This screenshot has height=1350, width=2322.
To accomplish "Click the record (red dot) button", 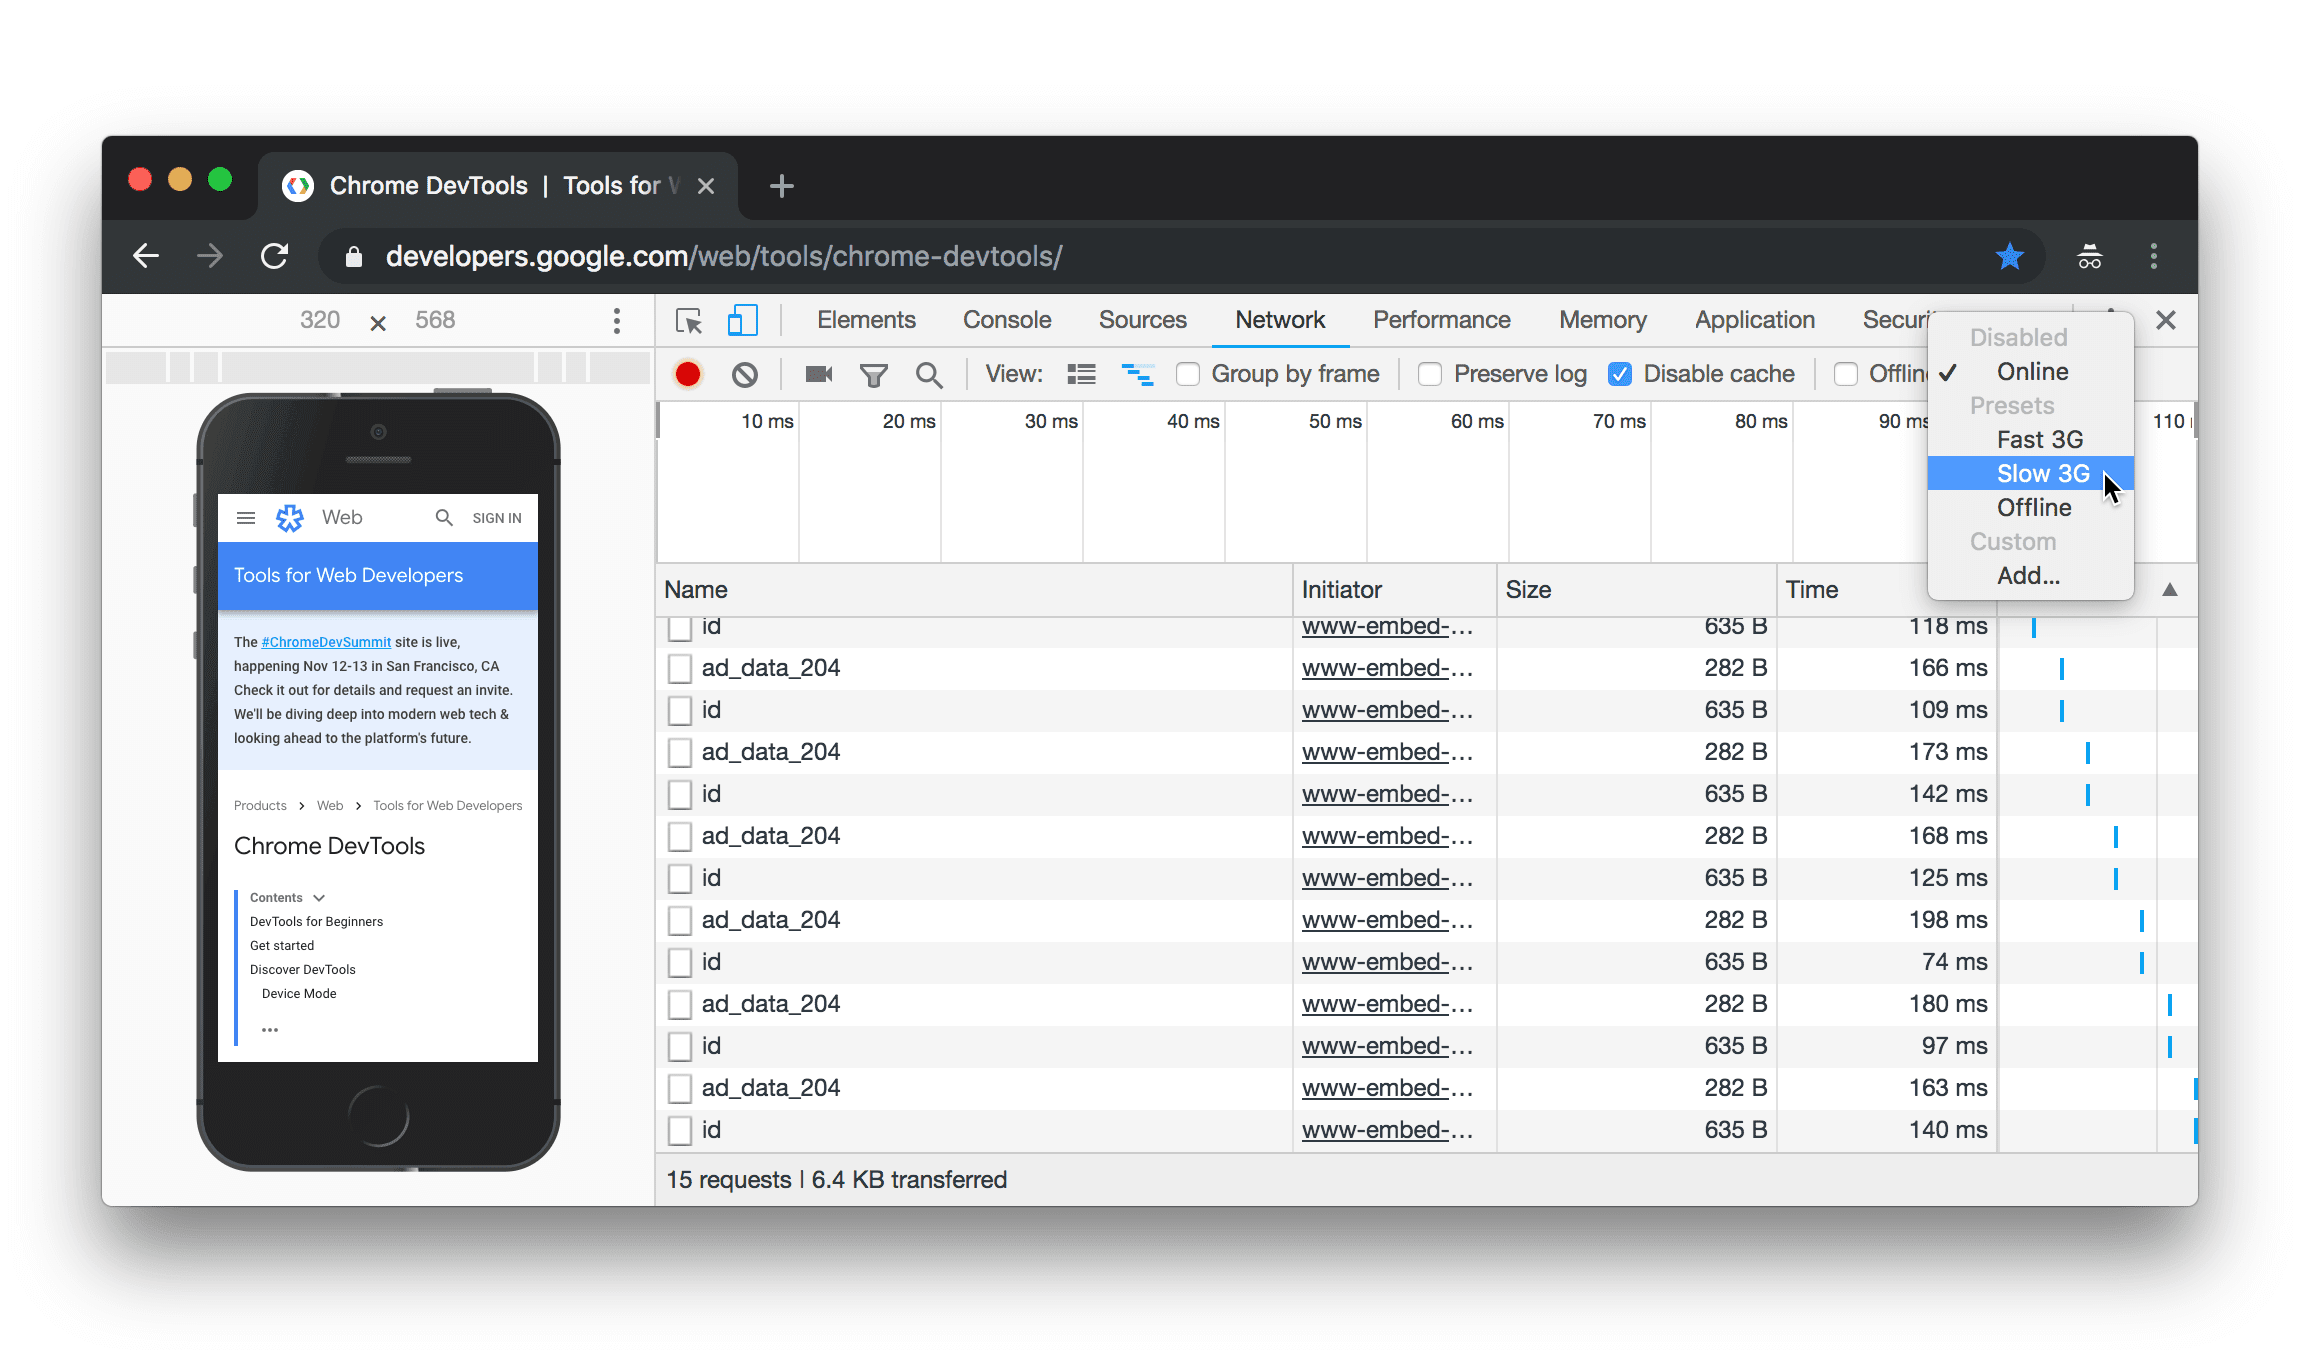I will click(688, 373).
